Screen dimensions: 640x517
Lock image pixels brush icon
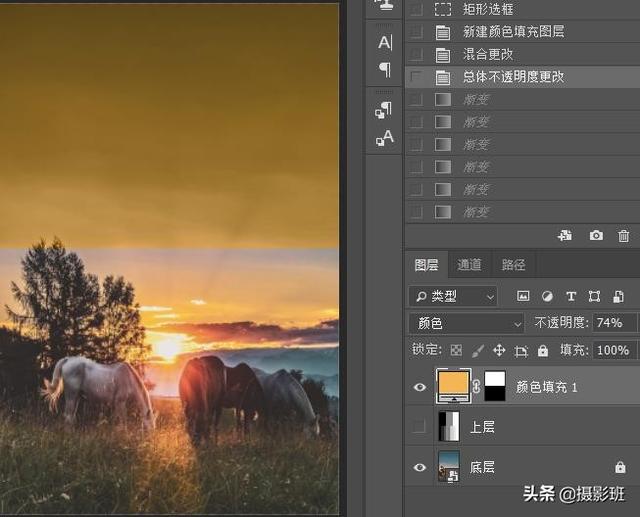point(478,351)
